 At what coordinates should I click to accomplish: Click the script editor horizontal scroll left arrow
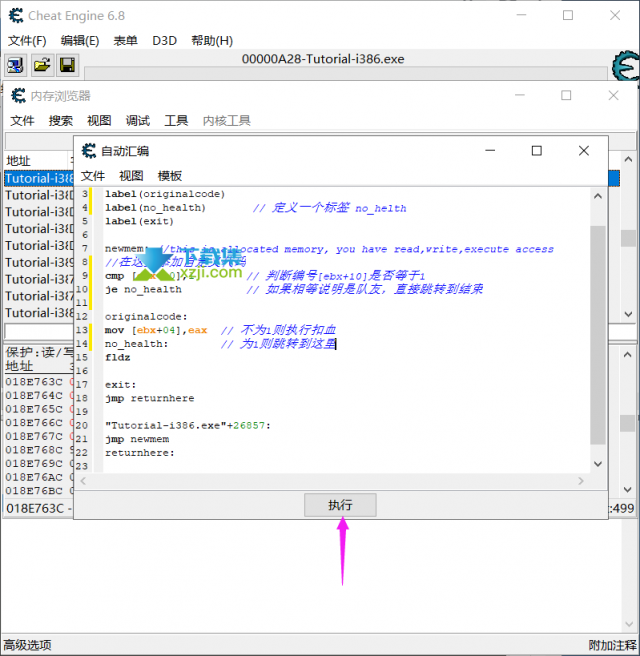click(83, 481)
